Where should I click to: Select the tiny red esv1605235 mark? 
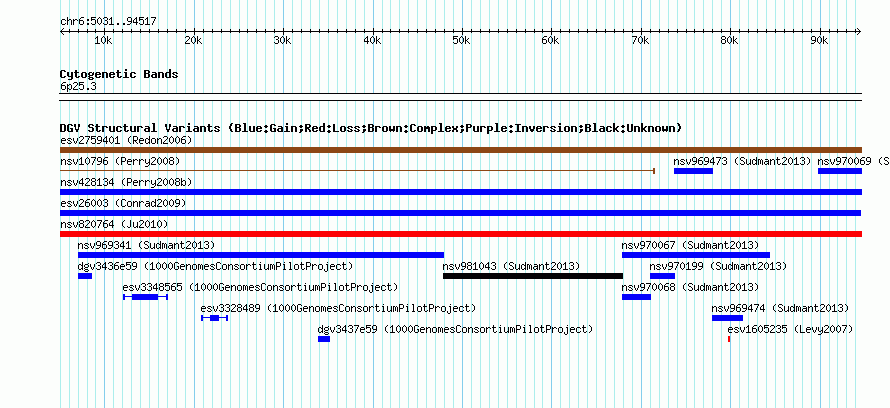(x=729, y=339)
